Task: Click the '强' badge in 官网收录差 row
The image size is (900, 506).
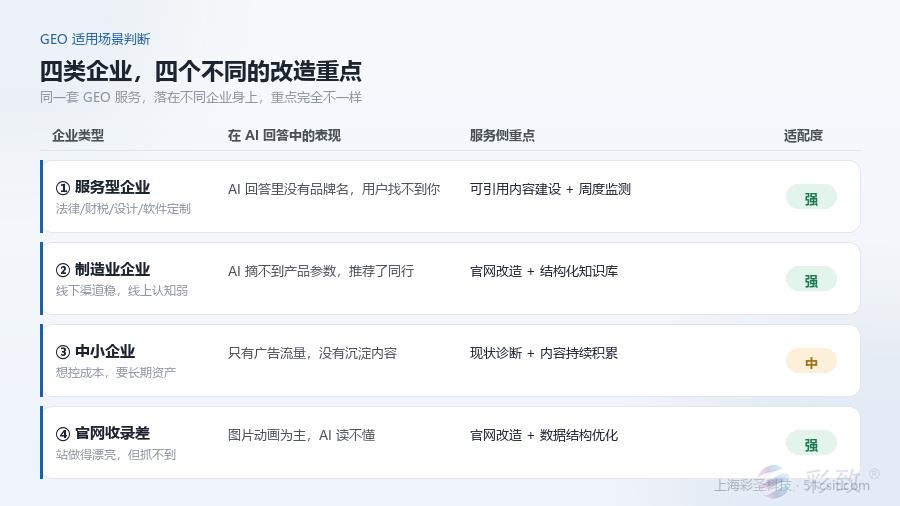Action: (811, 444)
